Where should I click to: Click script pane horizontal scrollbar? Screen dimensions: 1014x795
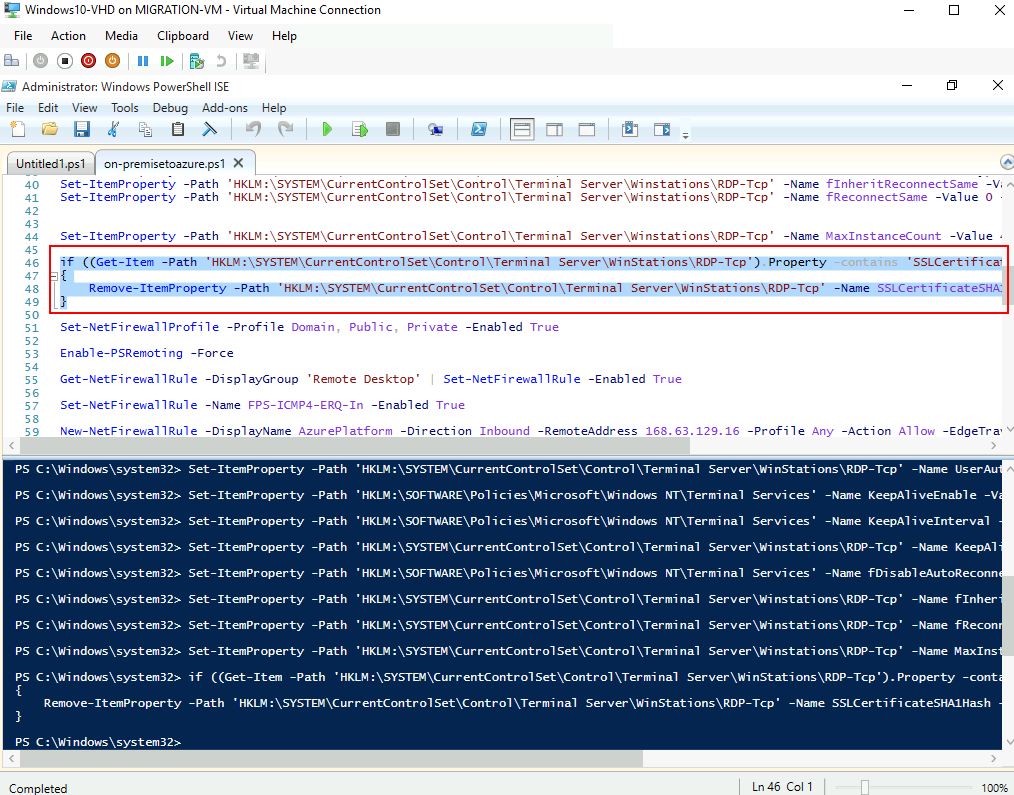point(356,446)
